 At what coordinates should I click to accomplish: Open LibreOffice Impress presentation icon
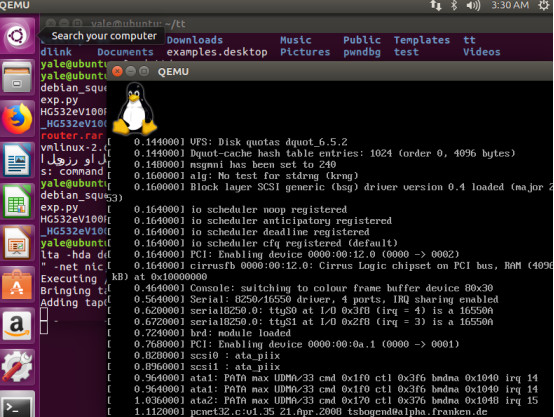coord(17,243)
